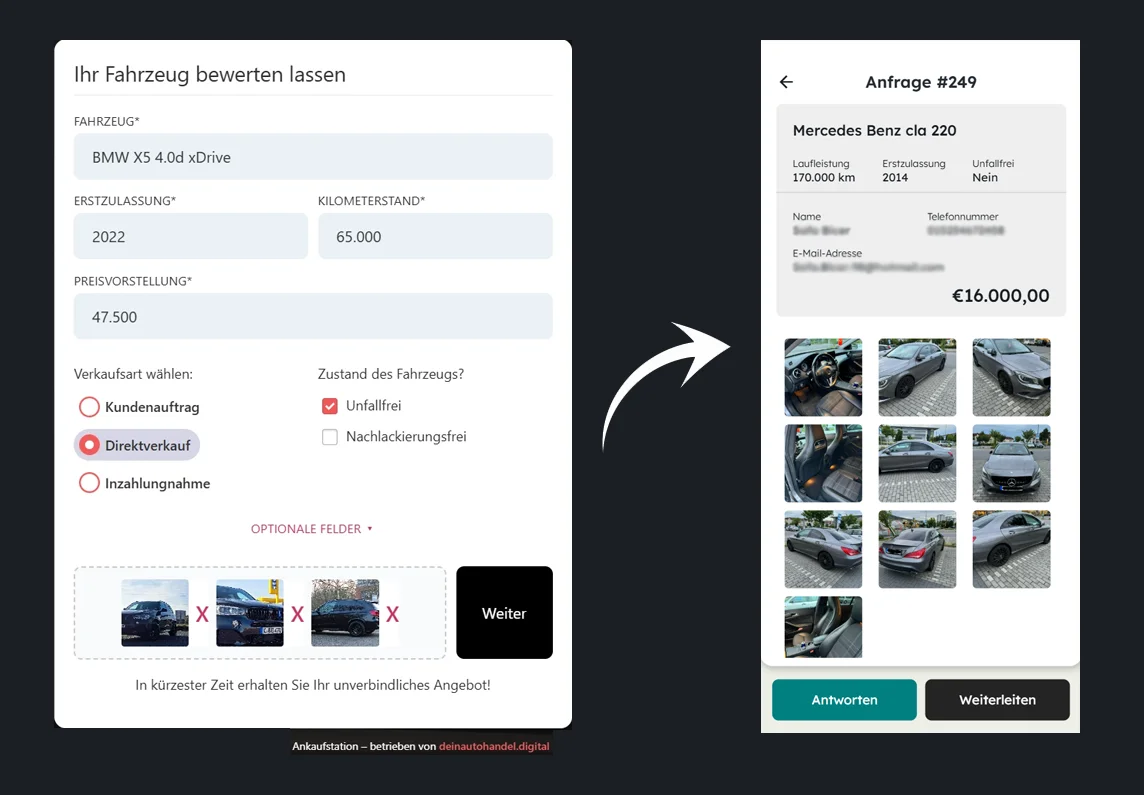This screenshot has width=1144, height=795.
Task: Open the front-view Mercedes thumbnail in the second row
Action: [1011, 463]
